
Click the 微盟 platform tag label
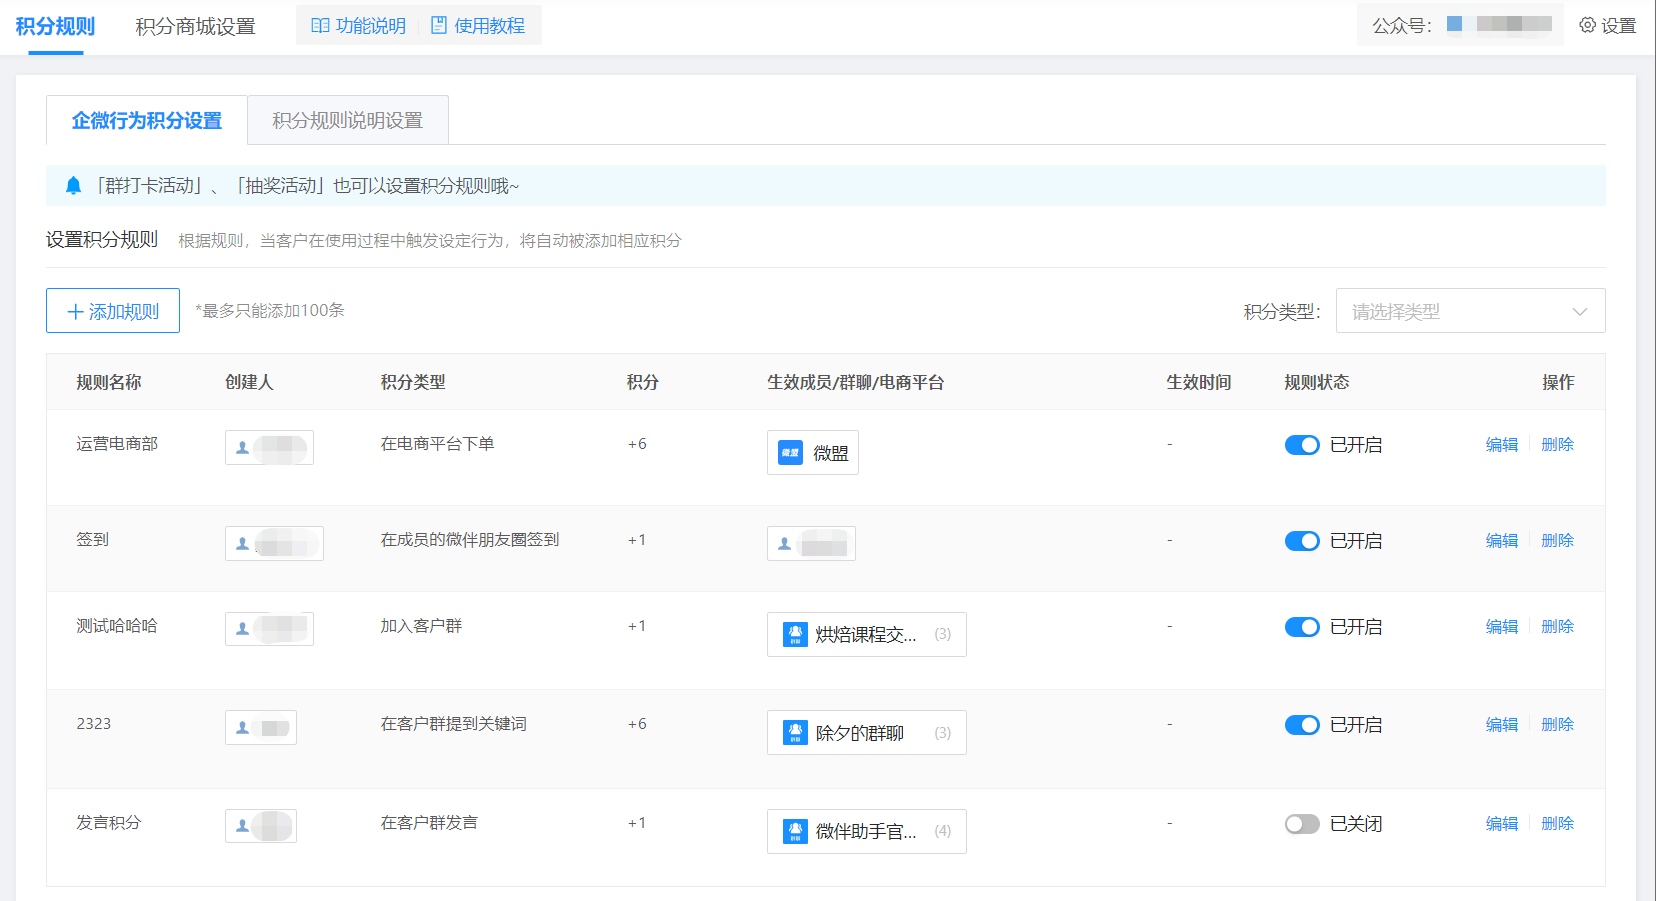[x=831, y=453]
